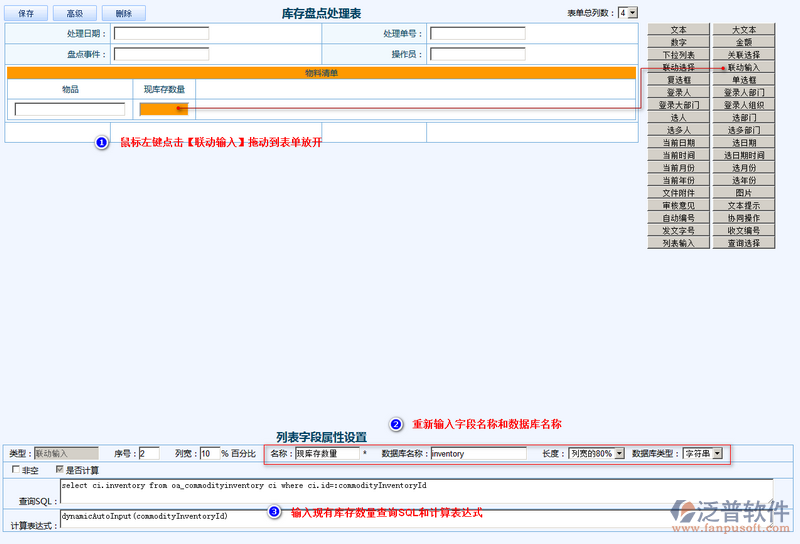
Task: Click the 保存 (Save) button
Action: (27, 14)
